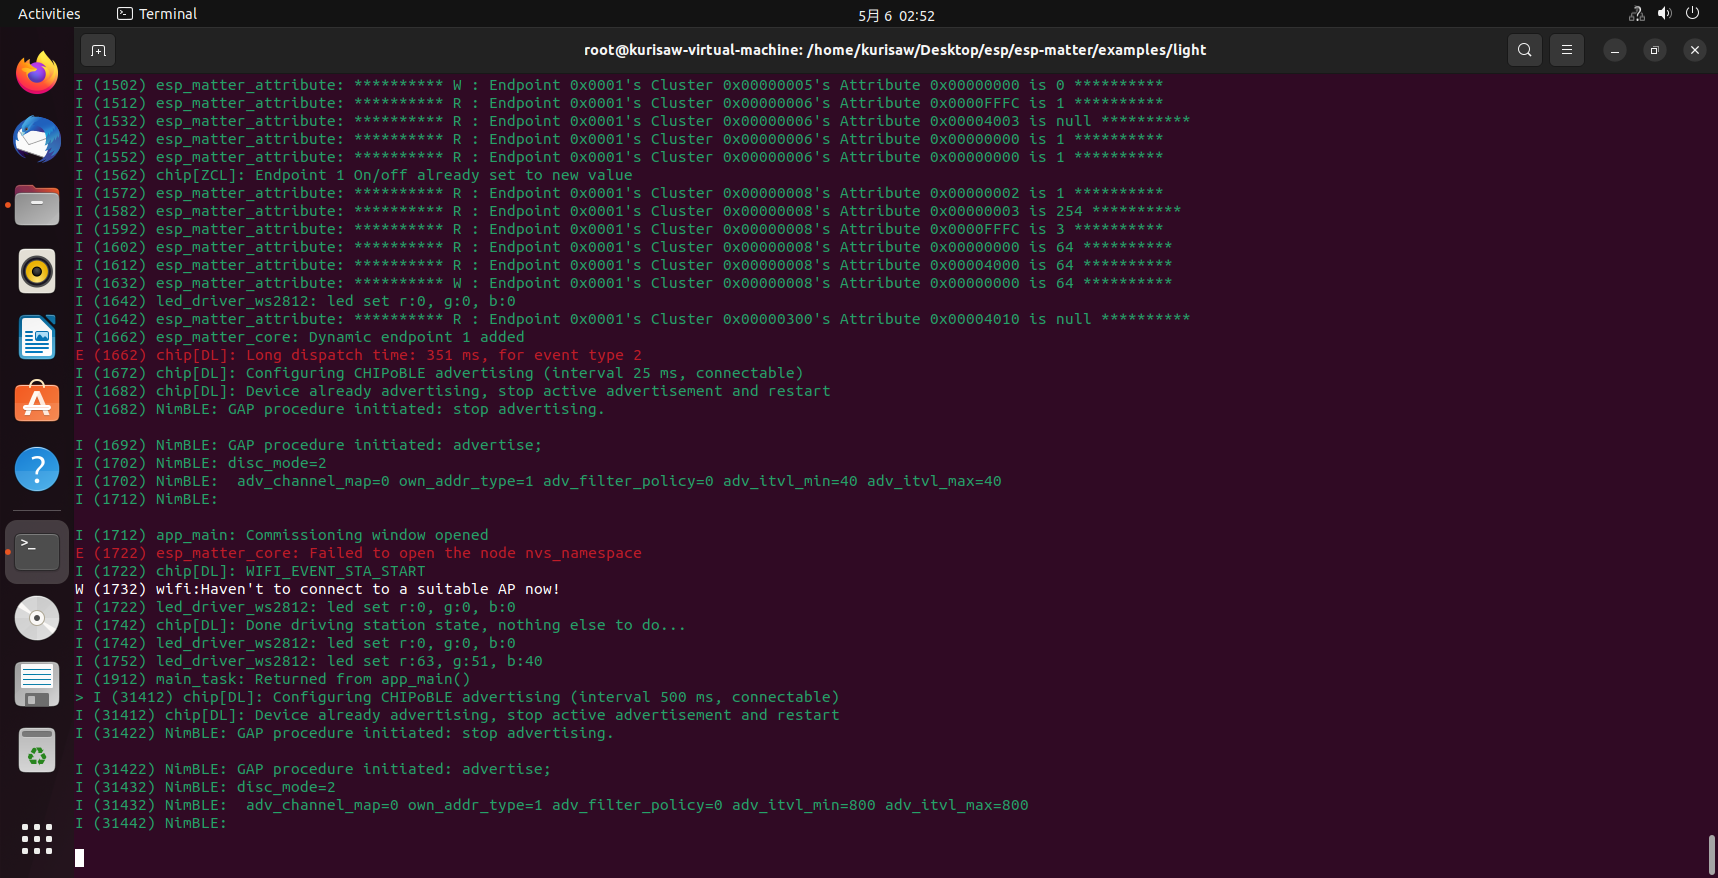Screen dimensions: 1718x878
Task: Select the Terminal icon in dock
Action: tap(37, 552)
